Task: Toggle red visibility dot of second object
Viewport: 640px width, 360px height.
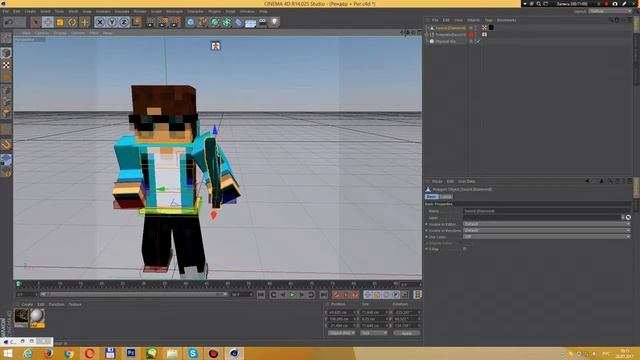Action: [x=471, y=35]
